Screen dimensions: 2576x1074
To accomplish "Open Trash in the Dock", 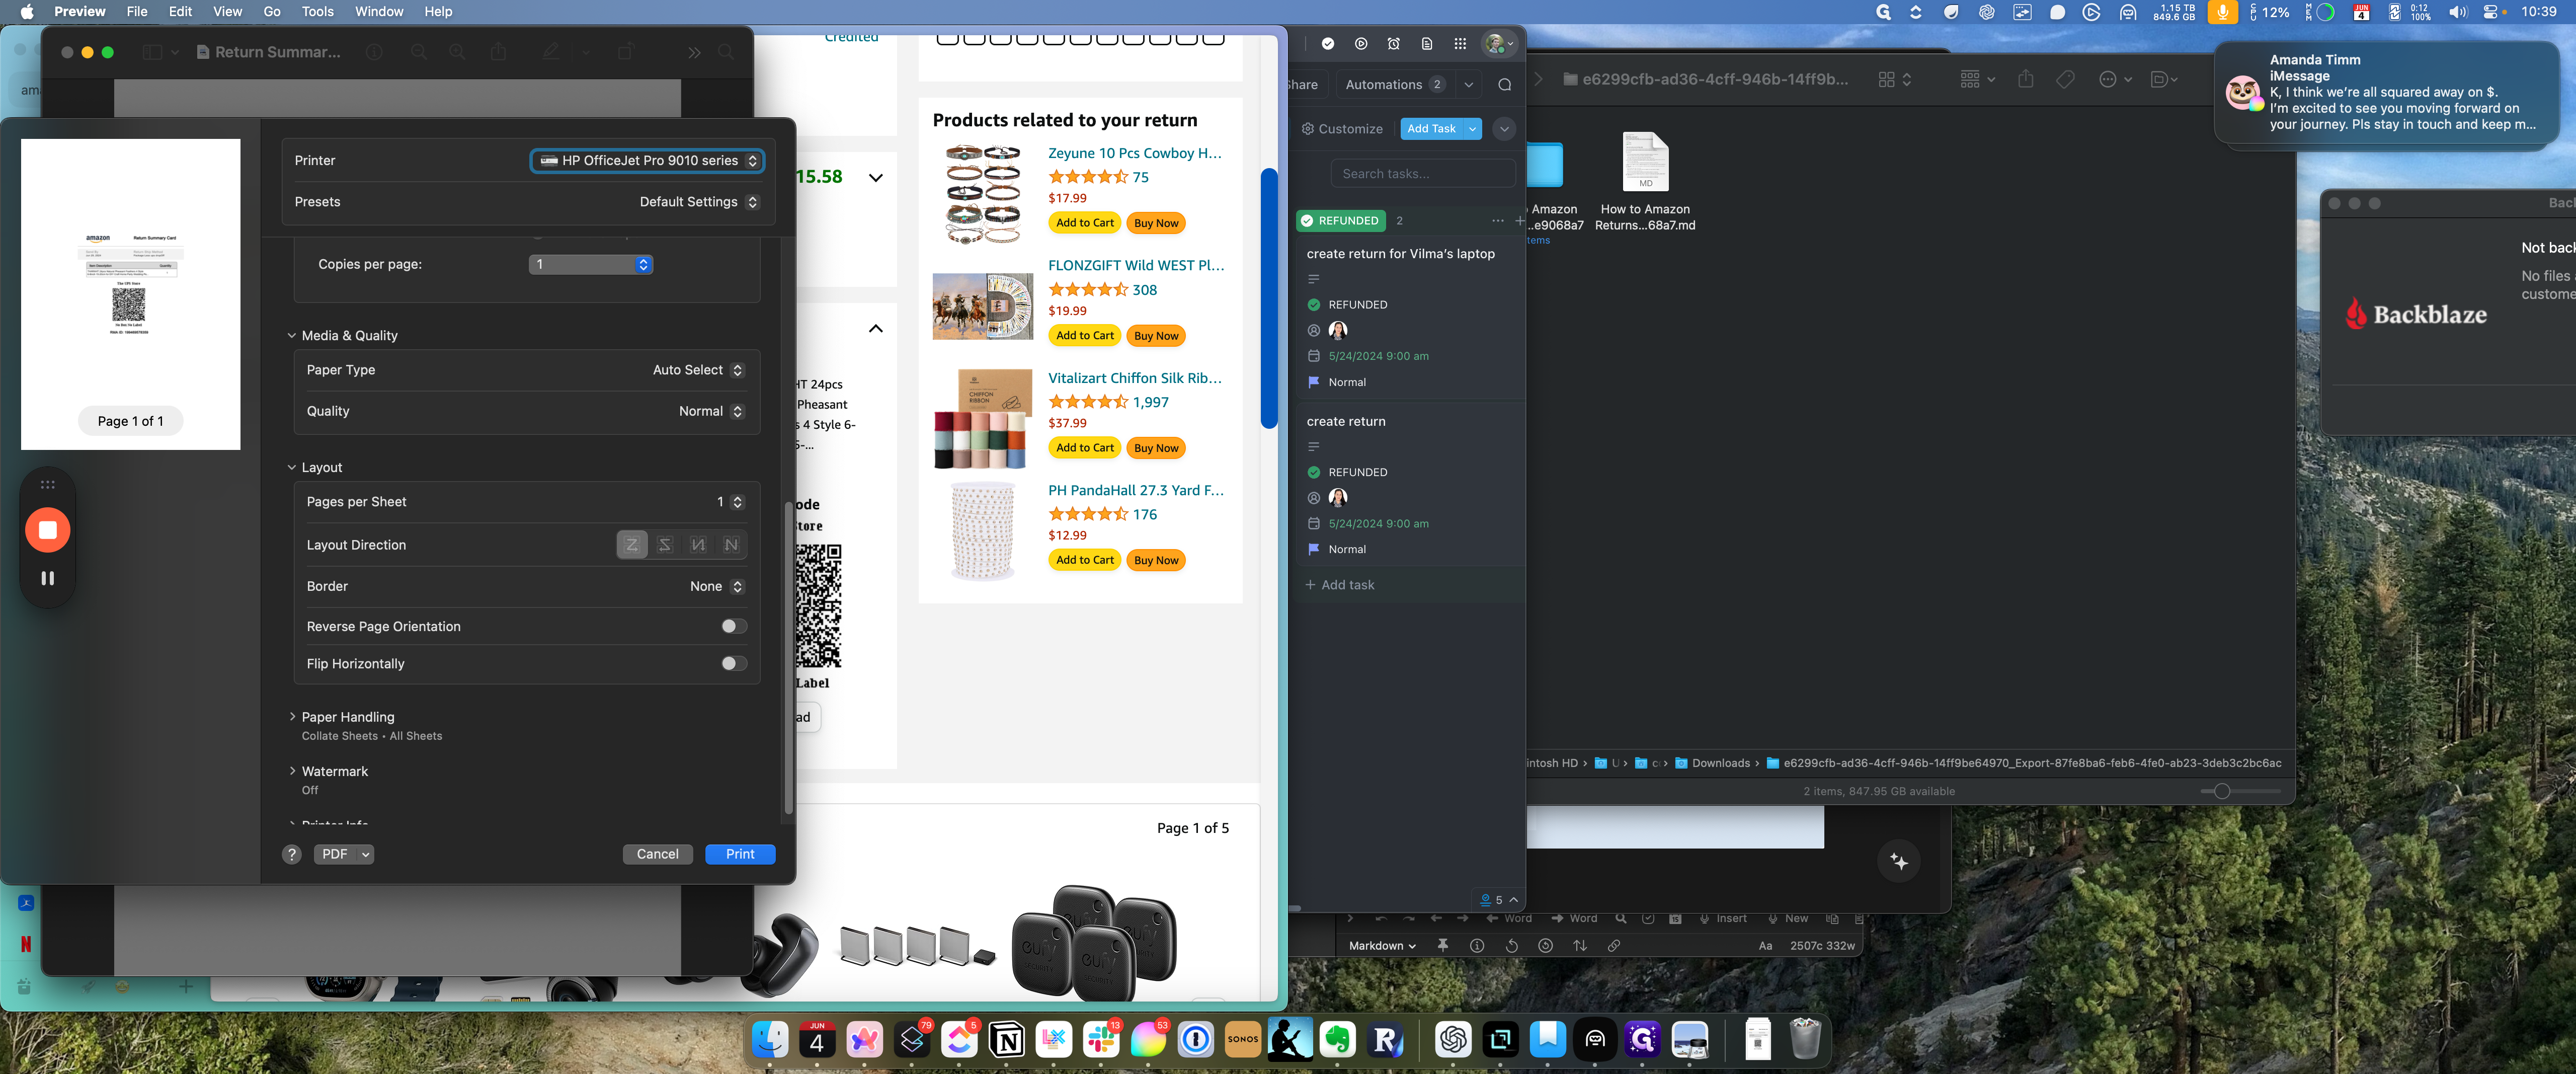I will [x=1805, y=1040].
